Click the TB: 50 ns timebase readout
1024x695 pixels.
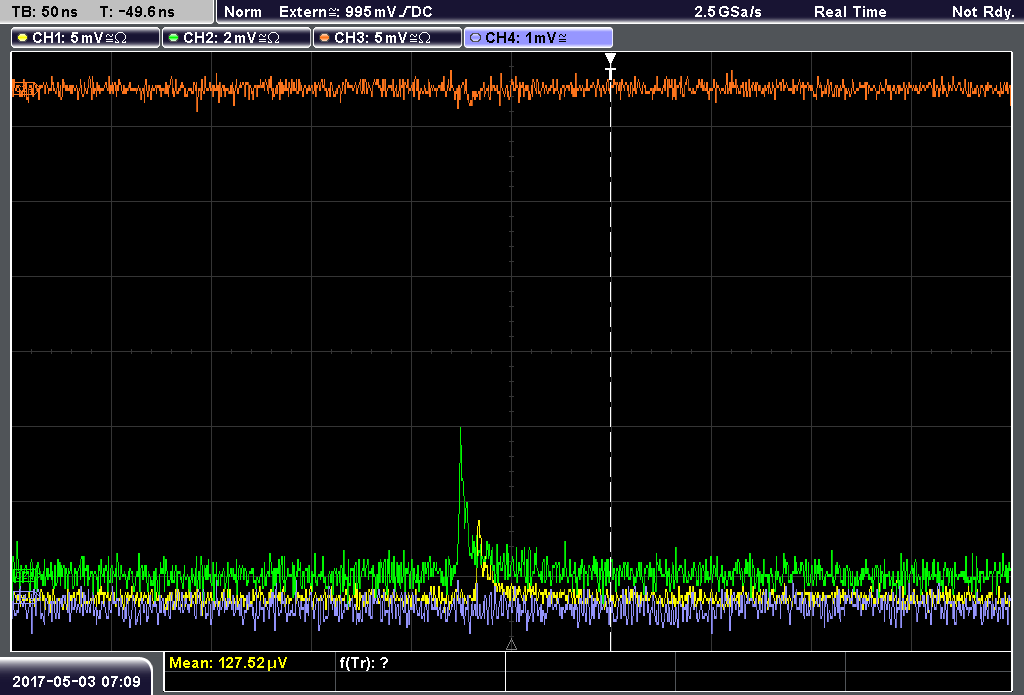[44, 12]
